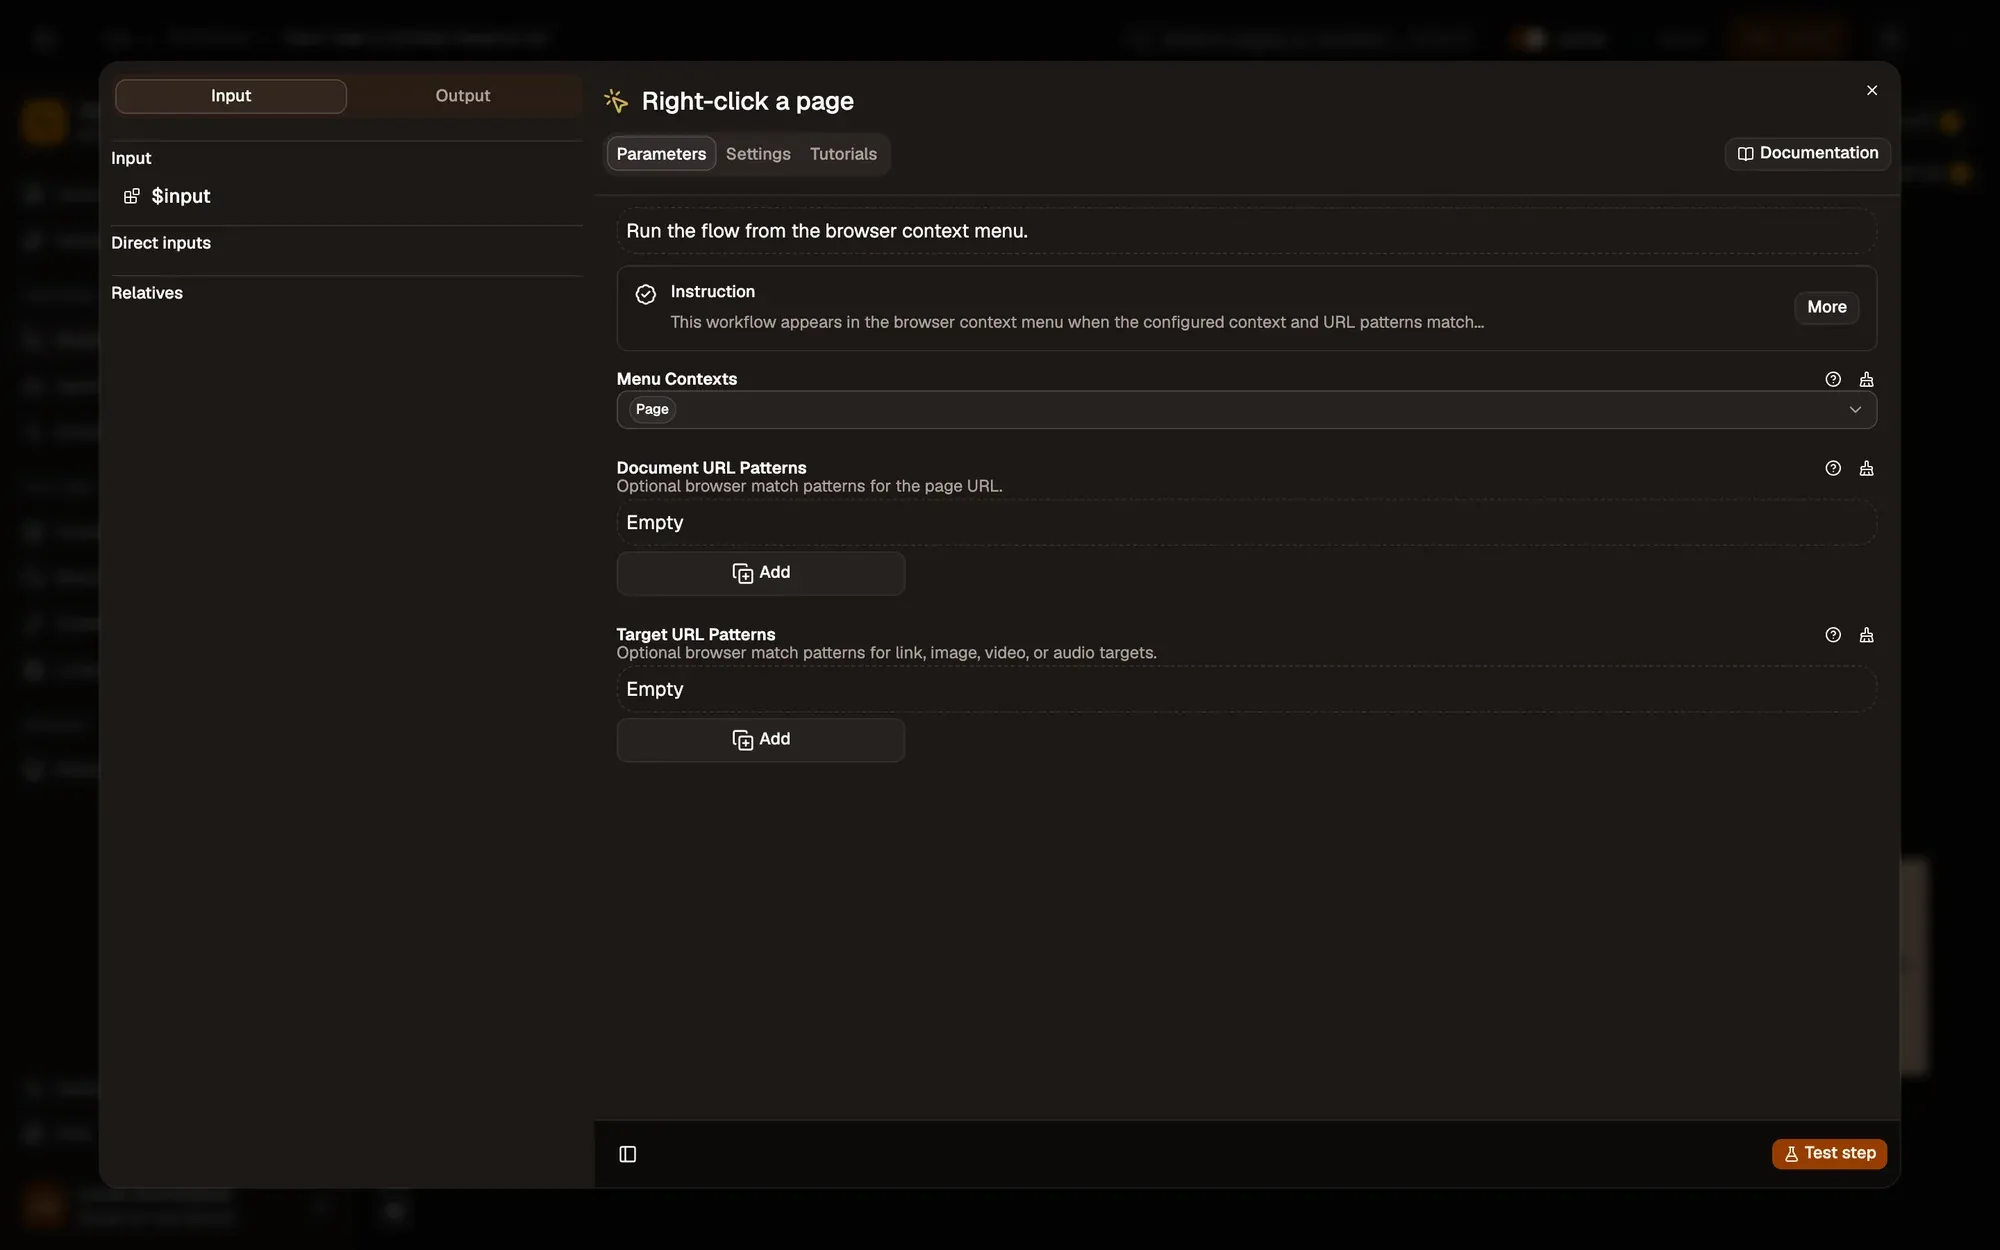Click the Document URL Patterns label

(711, 468)
